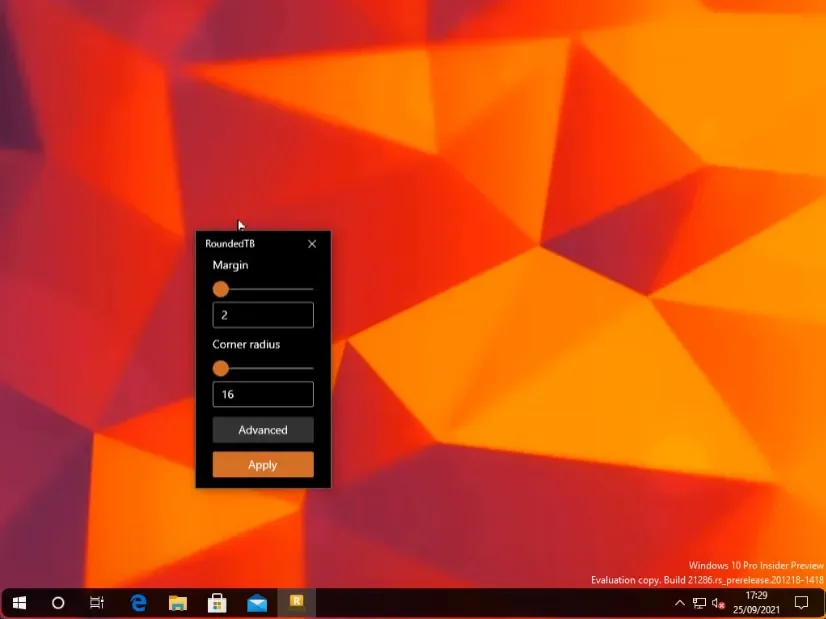The image size is (826, 619).
Task: Open Cortana search circle in taskbar
Action: [58, 603]
